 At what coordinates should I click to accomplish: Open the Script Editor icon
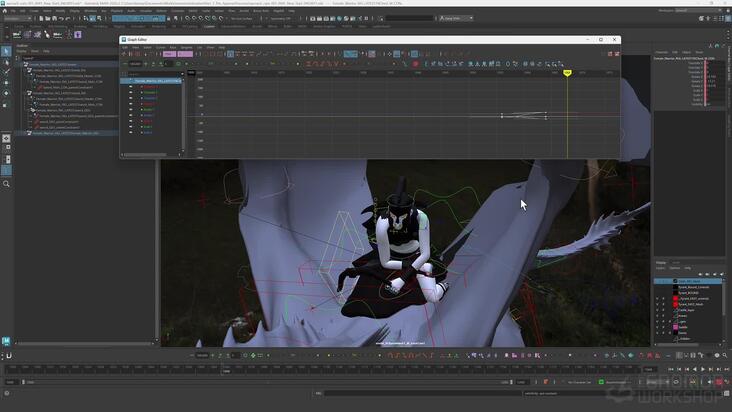(x=728, y=393)
